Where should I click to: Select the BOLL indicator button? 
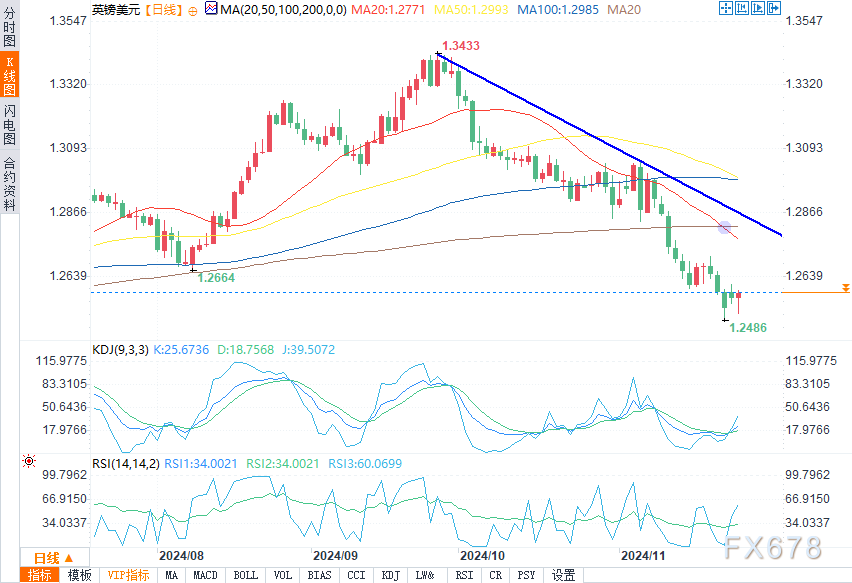coord(246,575)
